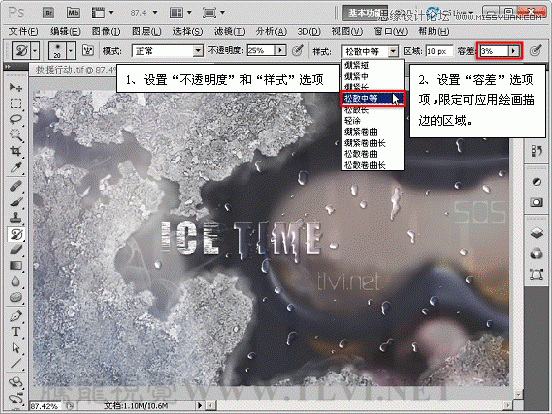Open the 编辑(E) menu
552x414 pixels.
[65, 31]
